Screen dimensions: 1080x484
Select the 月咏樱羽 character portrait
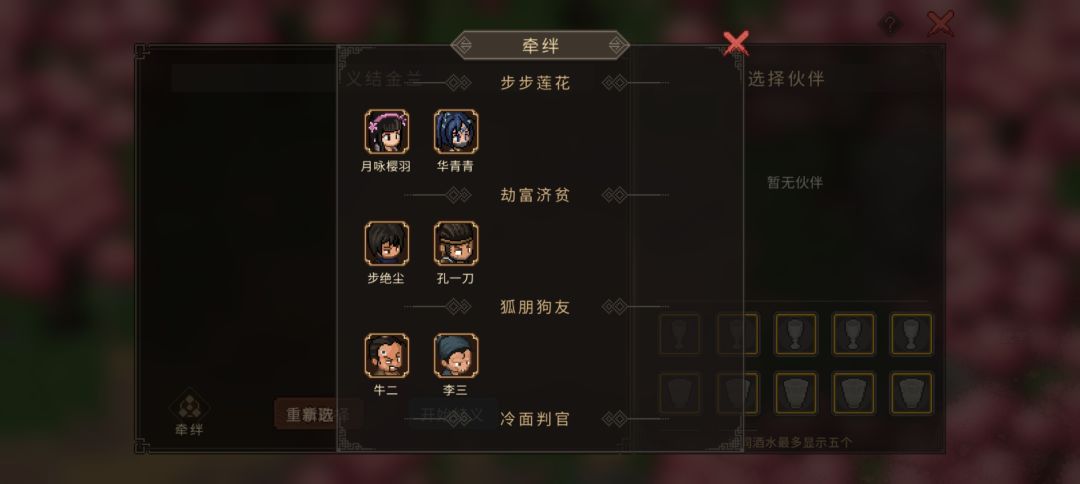(386, 131)
